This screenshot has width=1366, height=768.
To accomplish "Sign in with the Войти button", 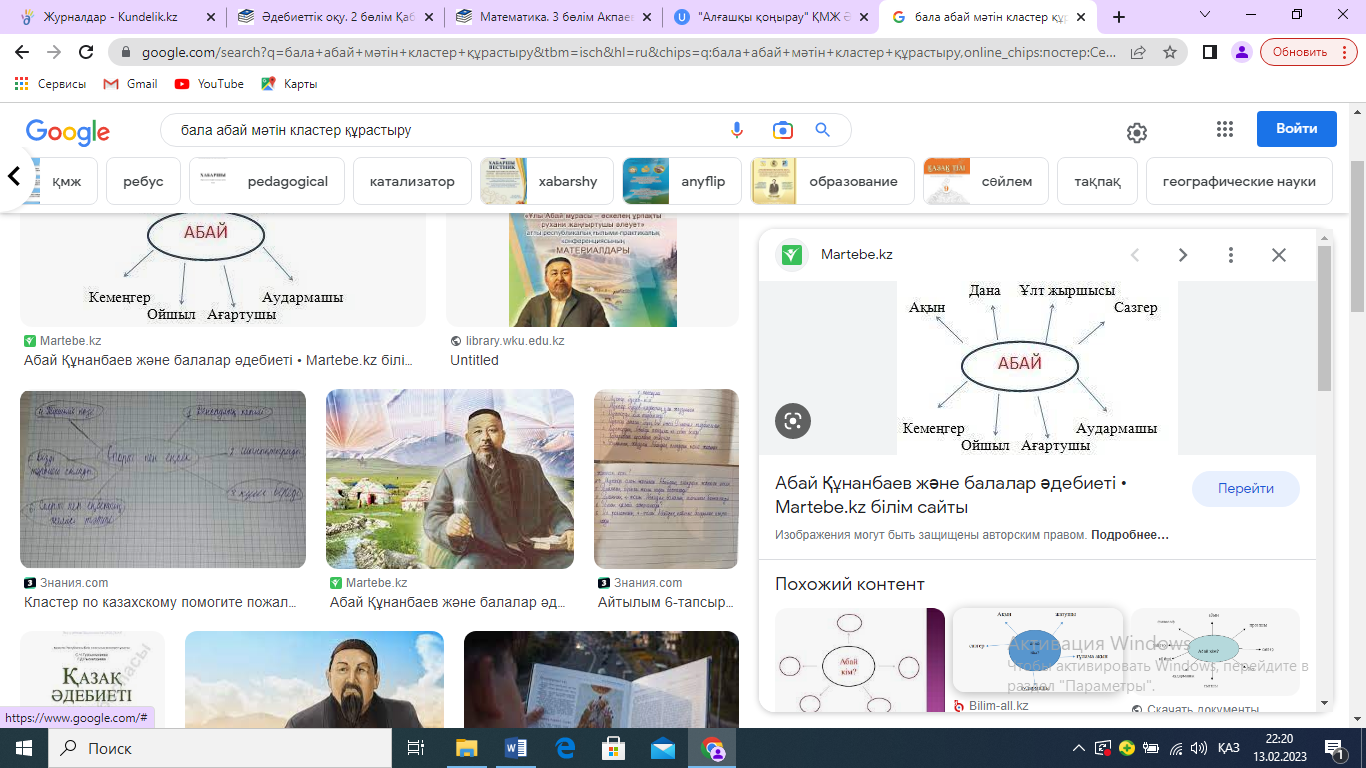I will pyautogui.click(x=1297, y=129).
